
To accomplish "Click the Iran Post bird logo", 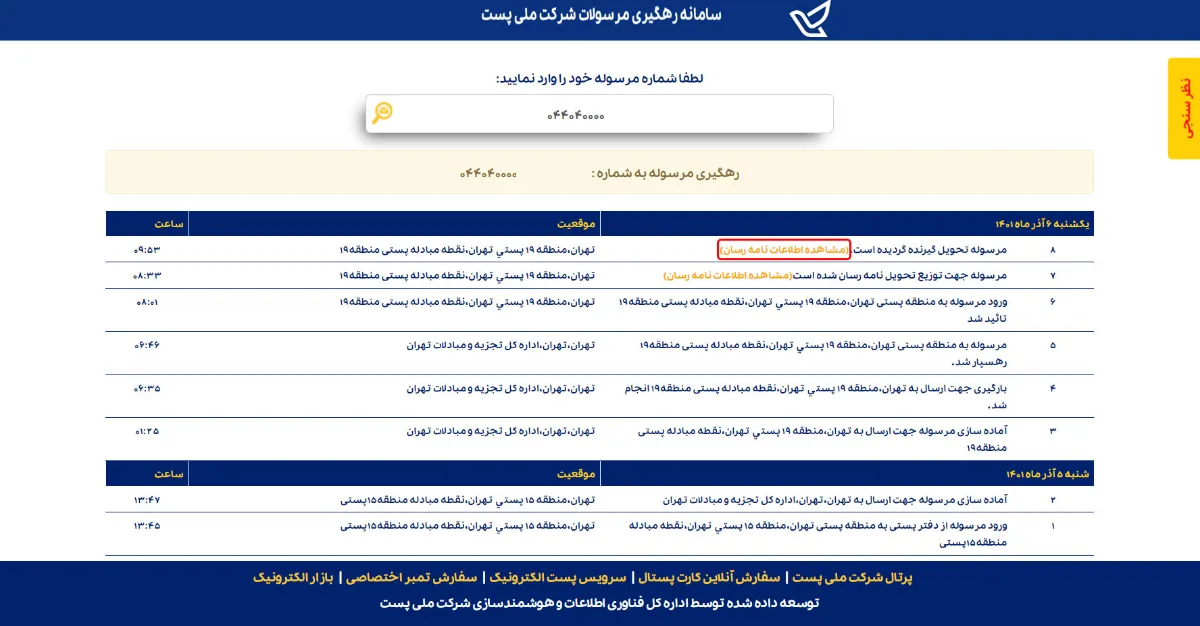I will [x=810, y=18].
